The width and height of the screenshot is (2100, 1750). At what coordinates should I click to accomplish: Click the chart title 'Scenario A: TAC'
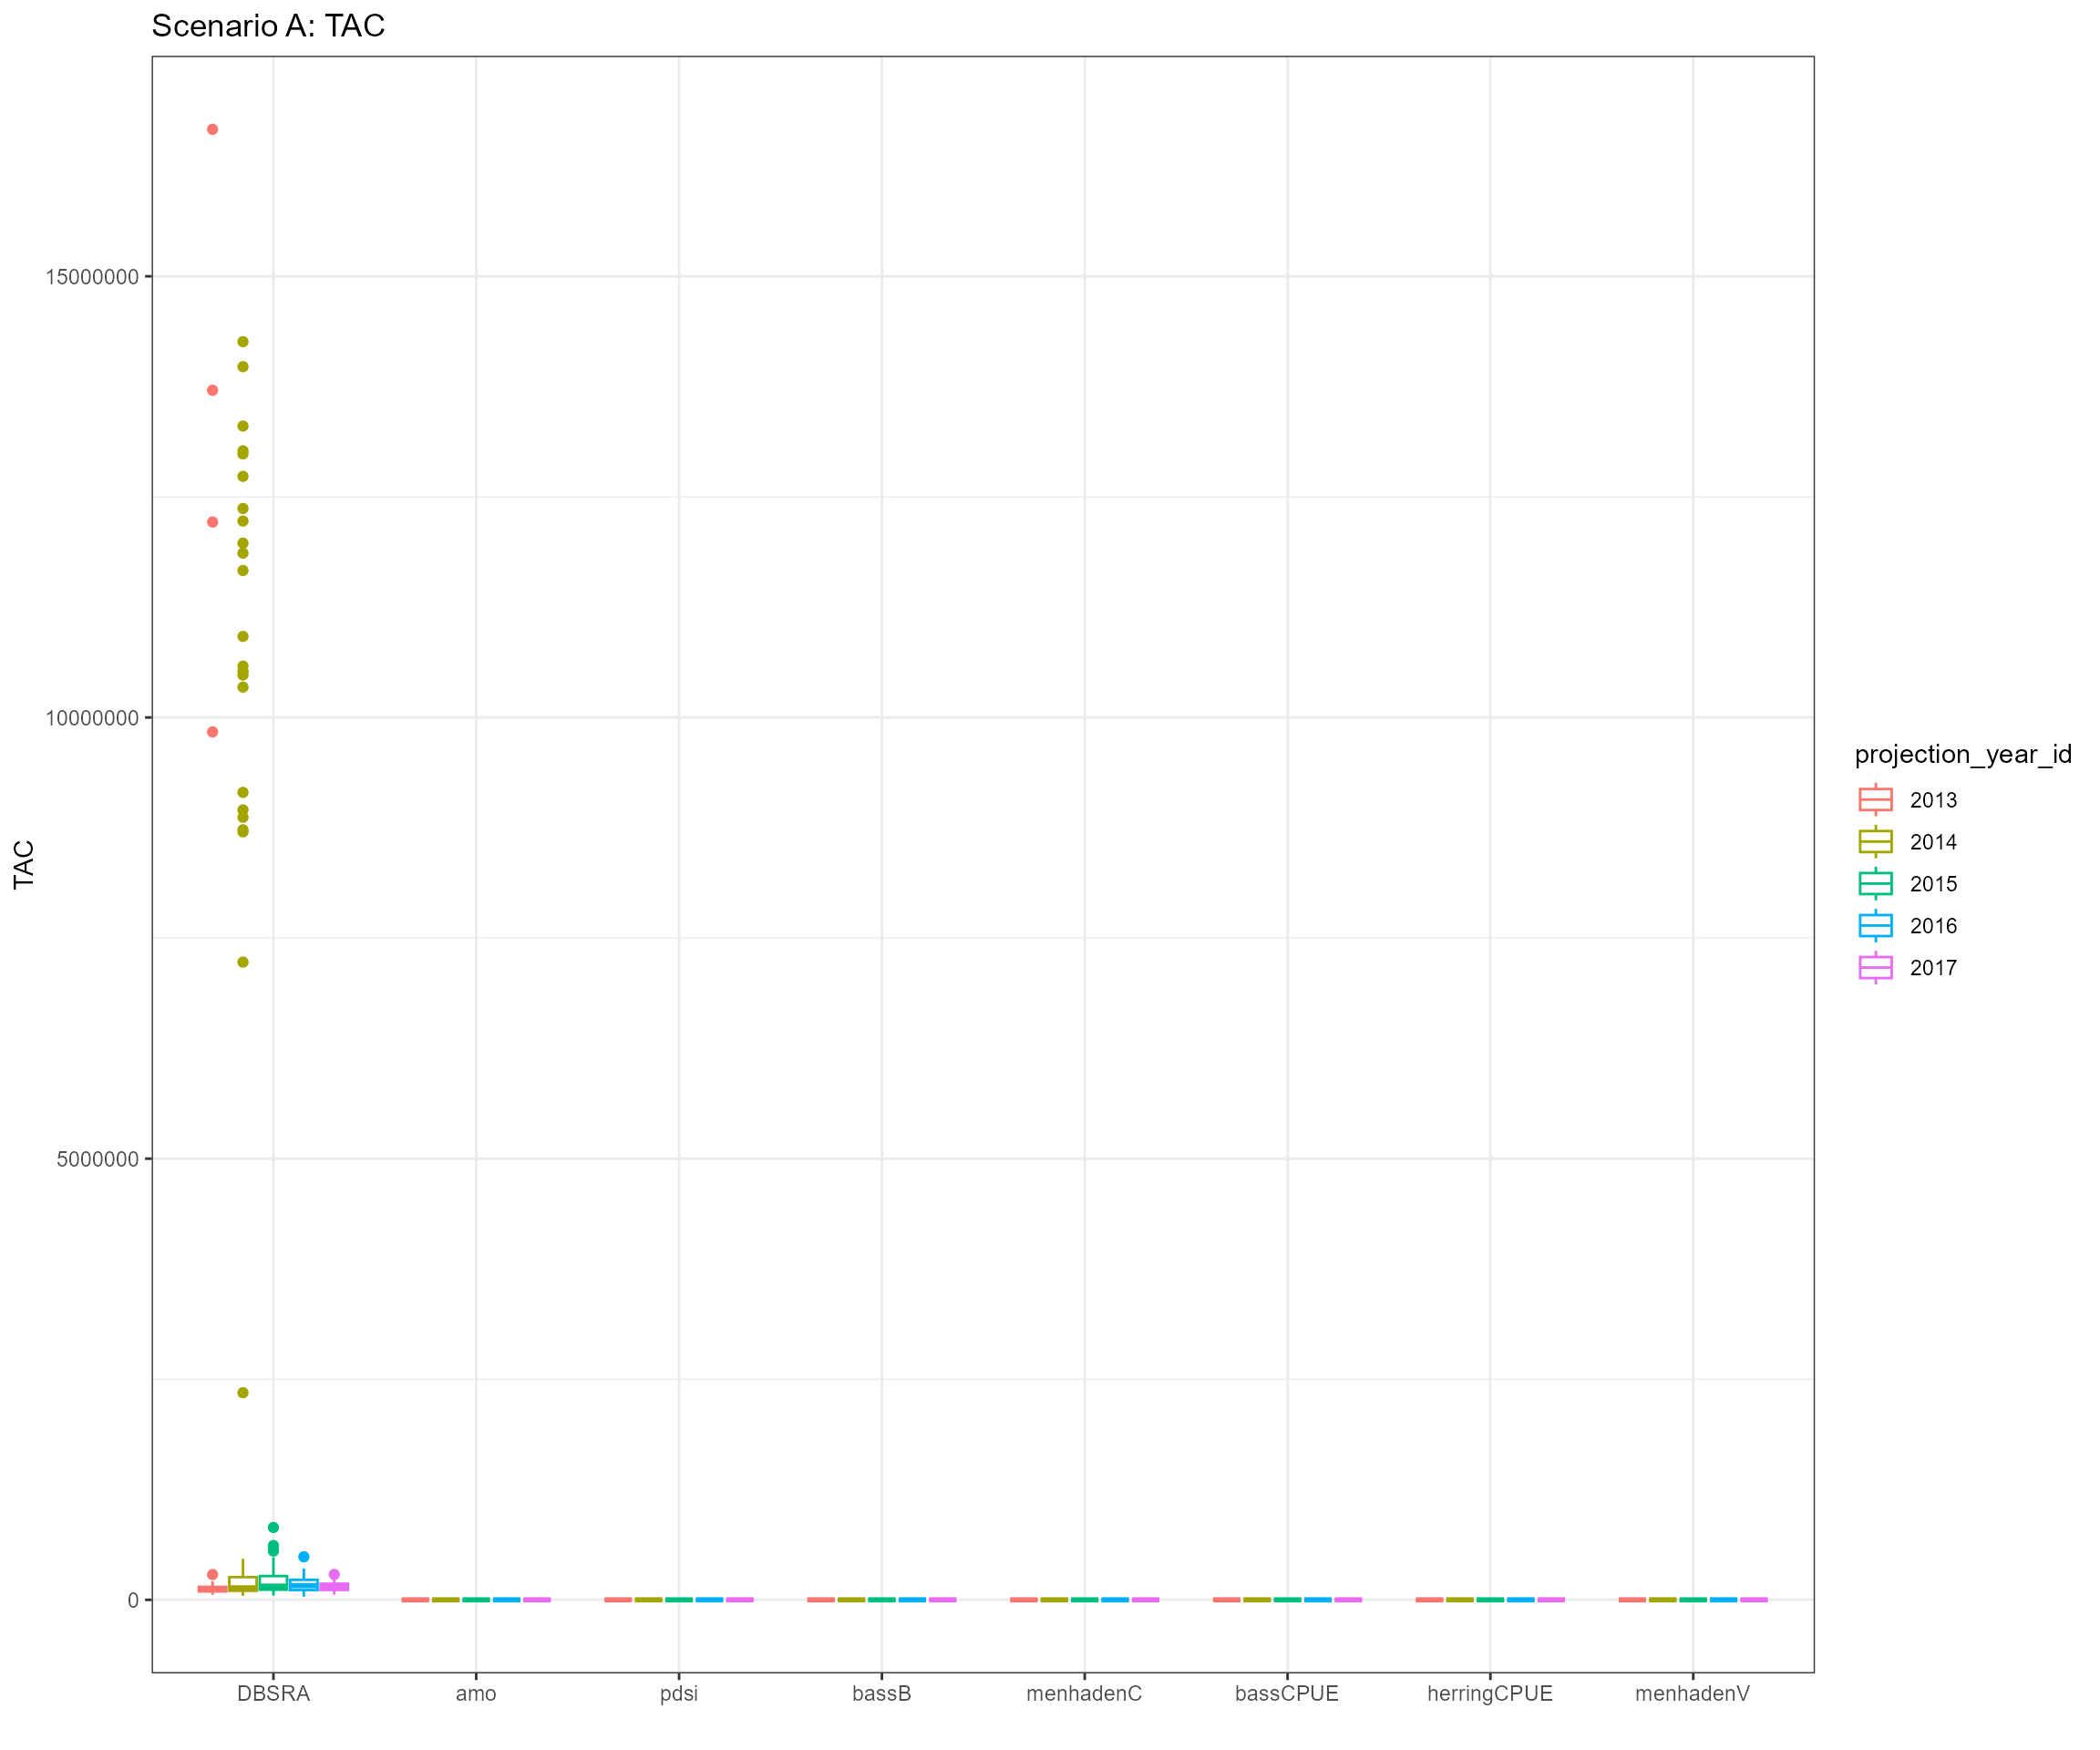(268, 26)
